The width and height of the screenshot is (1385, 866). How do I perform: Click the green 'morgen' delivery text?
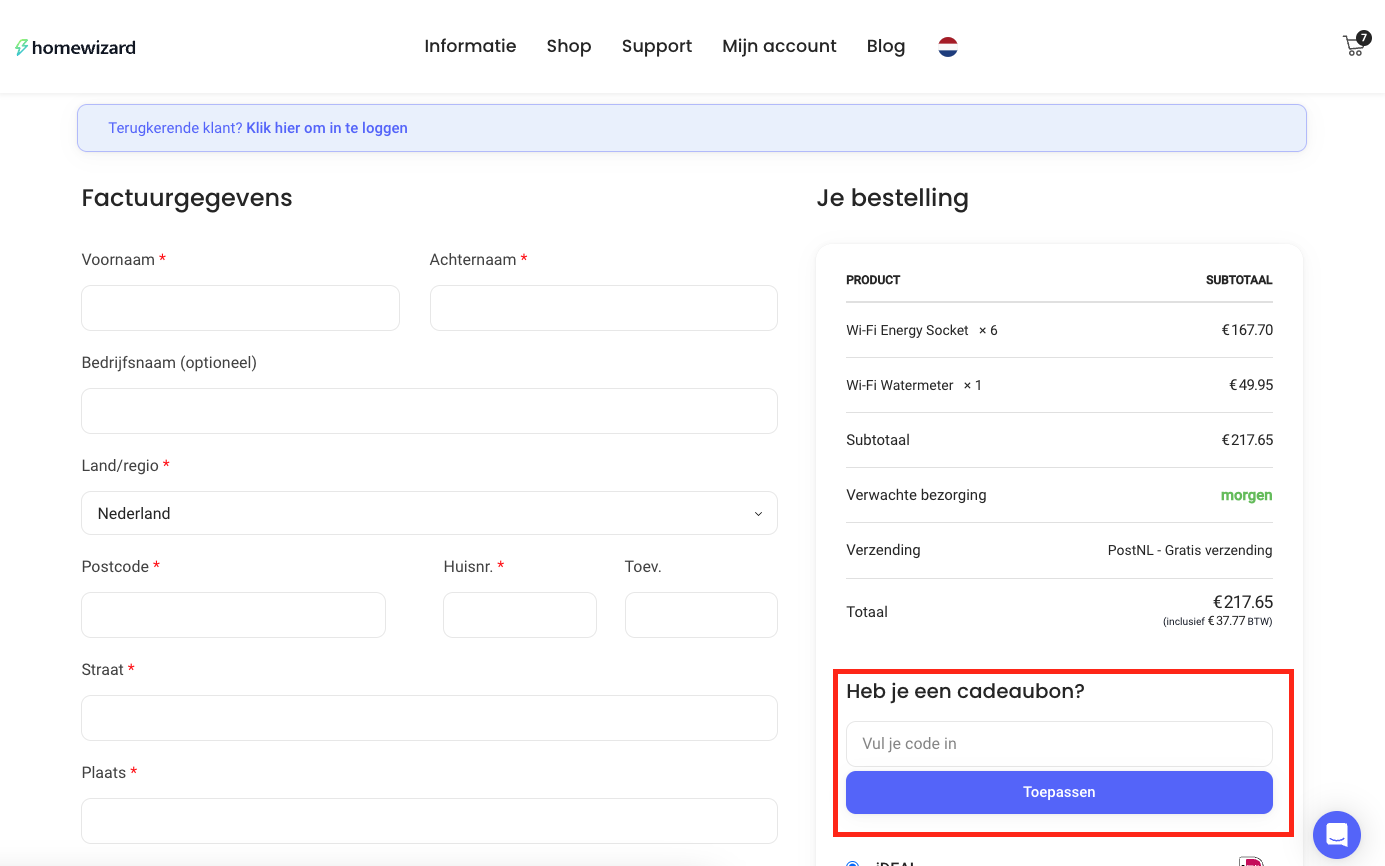coord(1247,495)
